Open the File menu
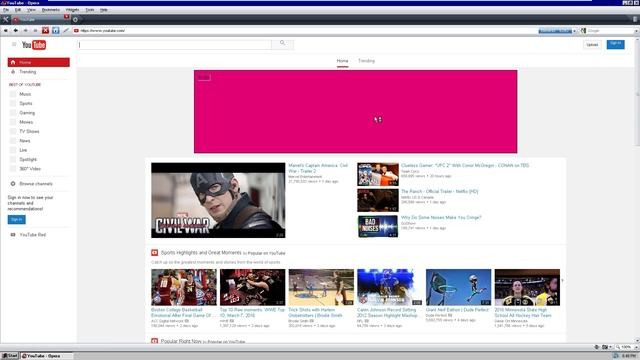Viewport: 640px width, 360px height. (6, 10)
